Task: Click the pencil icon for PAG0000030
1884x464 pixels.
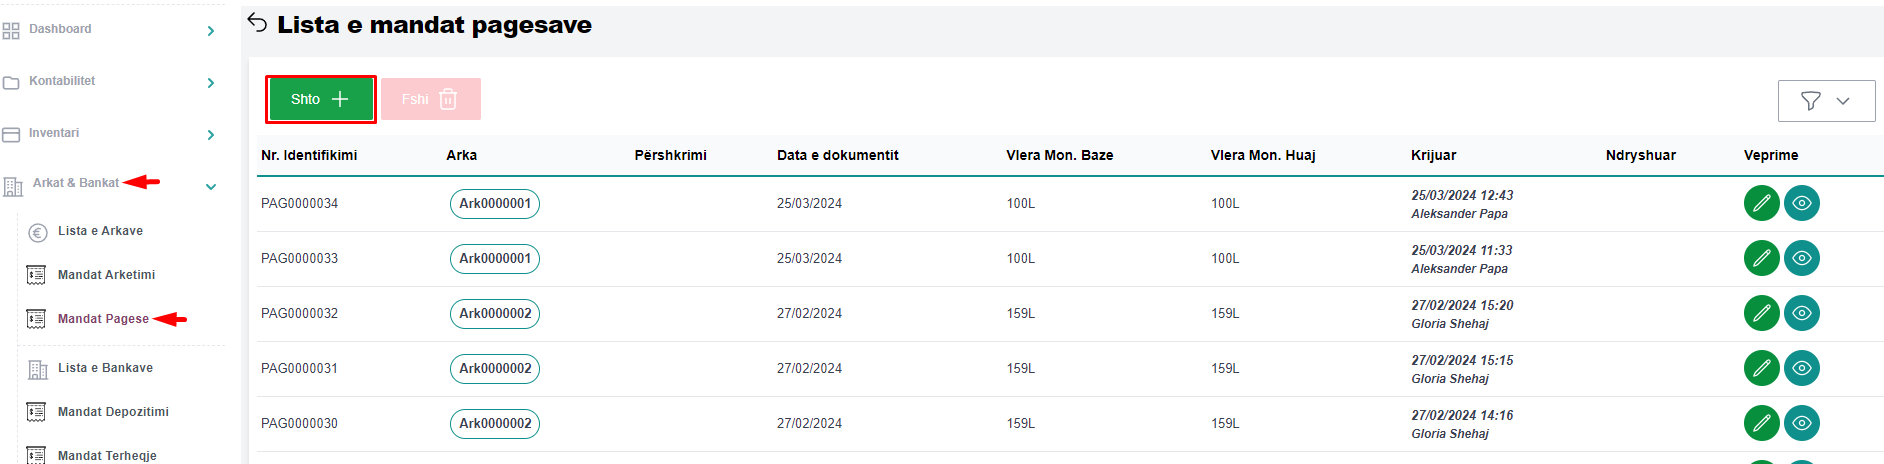Action: tap(1761, 423)
